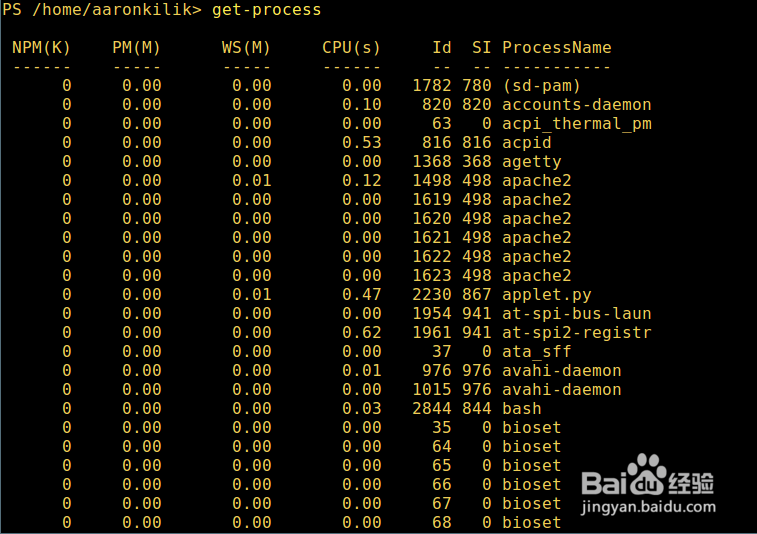Click Id 1619 of apache2
This screenshot has height=534, width=757.
point(432,199)
